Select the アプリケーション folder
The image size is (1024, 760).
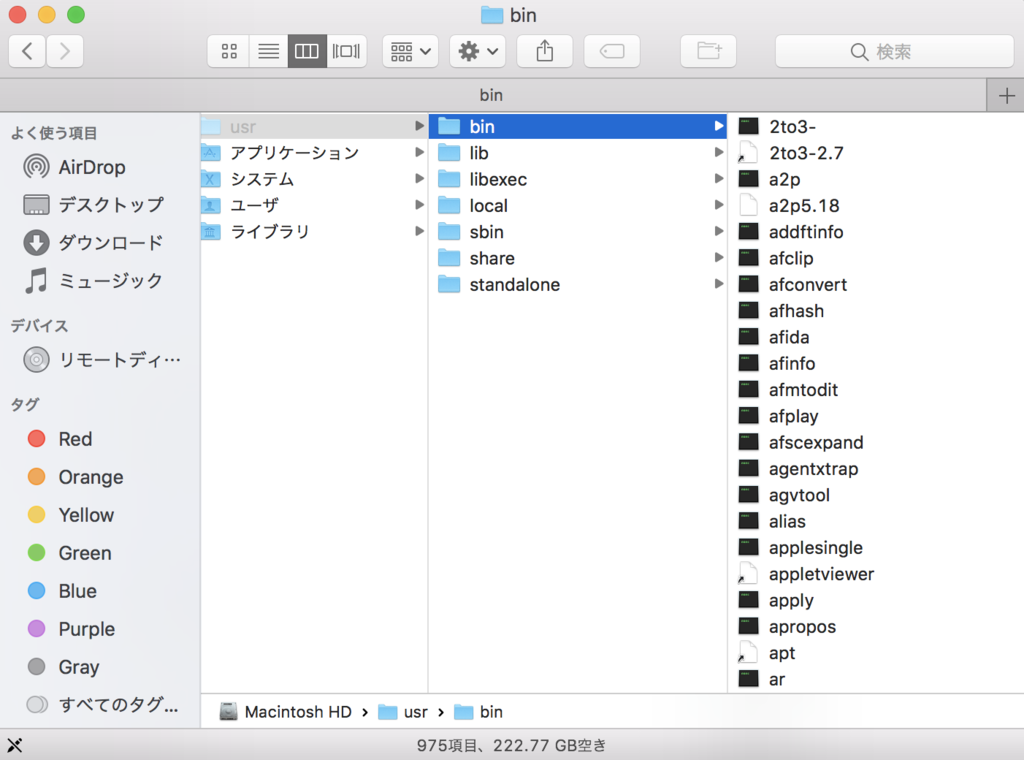tap(313, 153)
